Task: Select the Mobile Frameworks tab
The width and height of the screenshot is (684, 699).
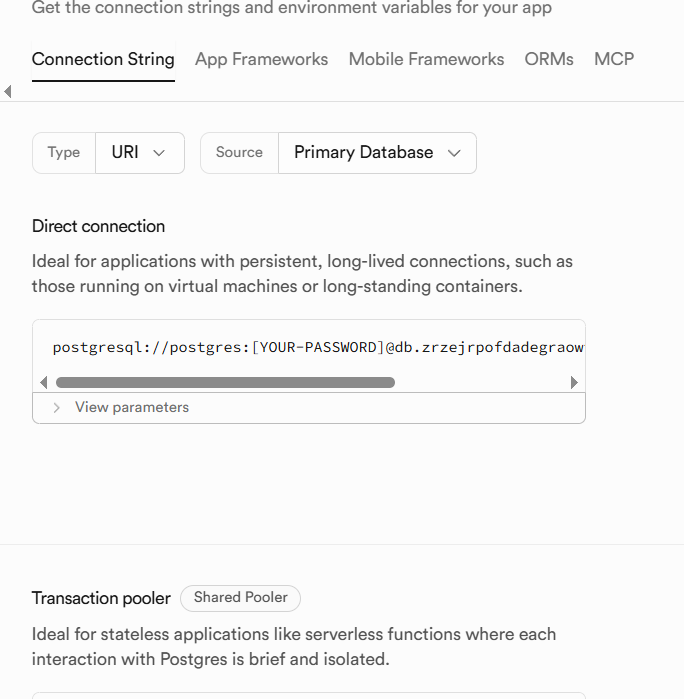Action: 426,59
